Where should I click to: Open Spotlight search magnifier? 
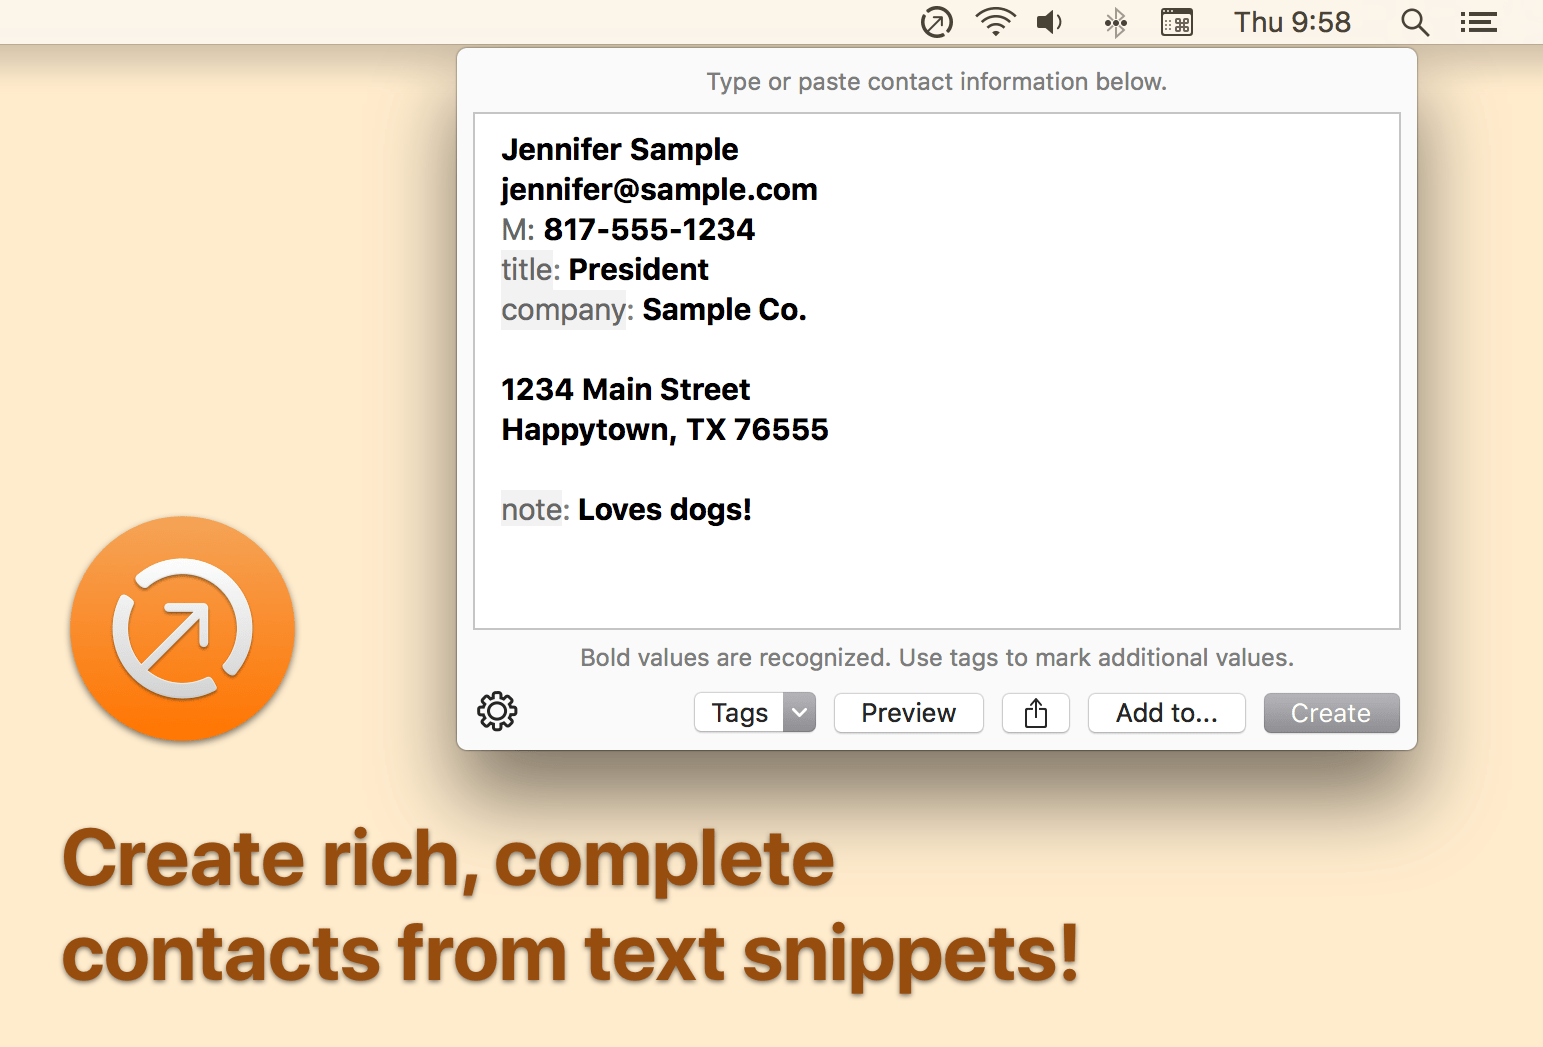[1414, 22]
